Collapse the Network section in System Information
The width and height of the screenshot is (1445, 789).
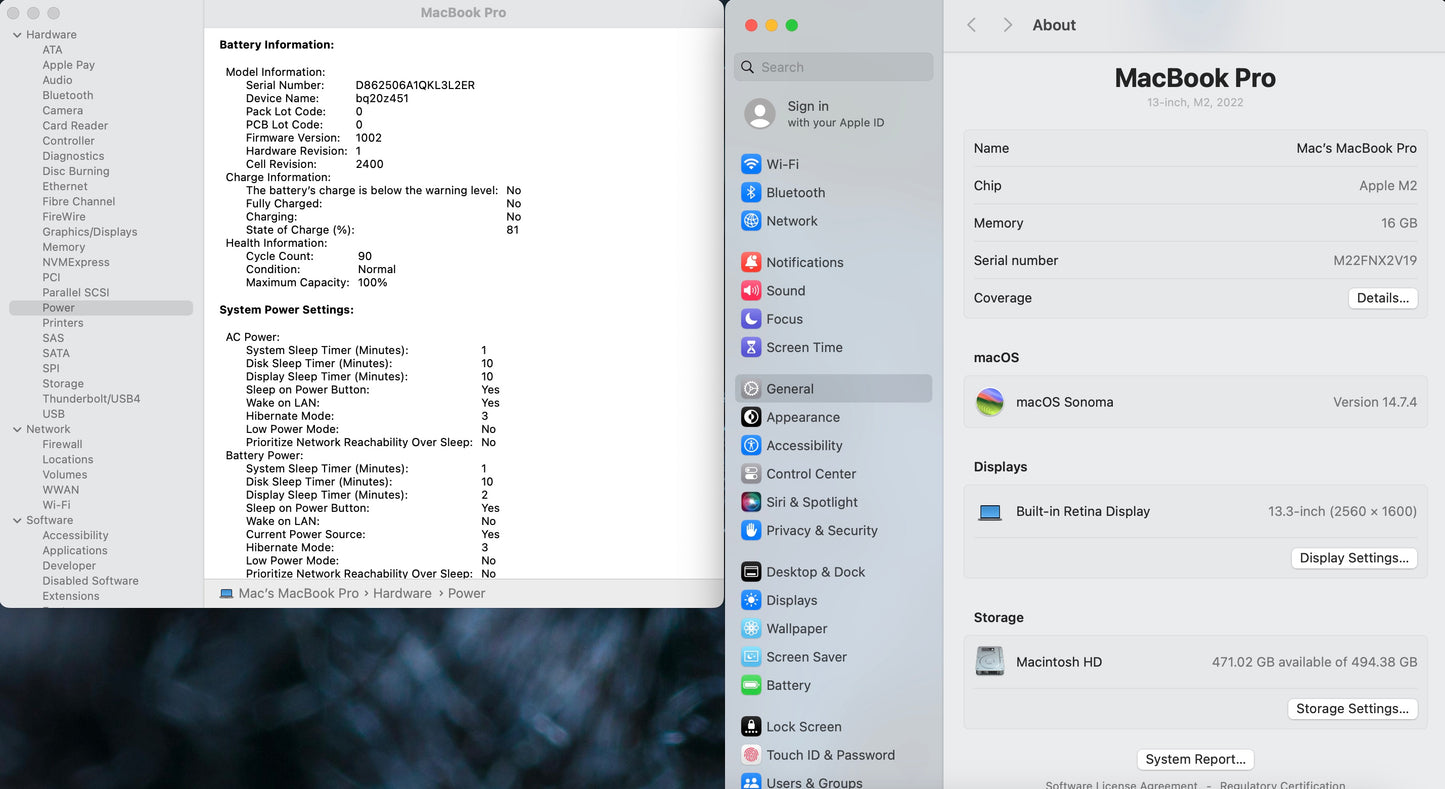(x=17, y=429)
